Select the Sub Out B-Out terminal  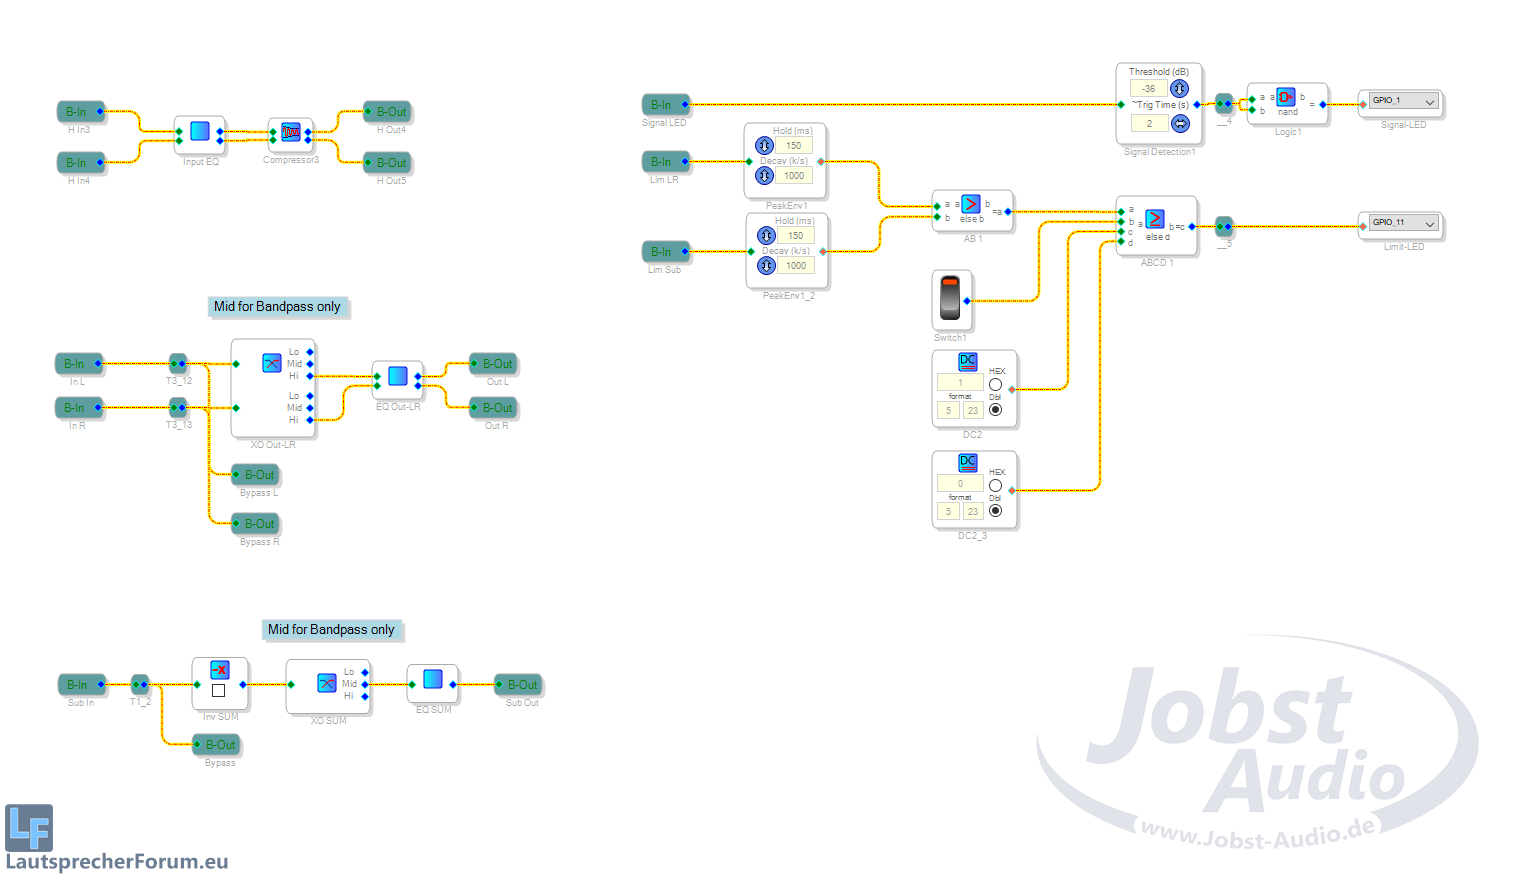(x=522, y=685)
